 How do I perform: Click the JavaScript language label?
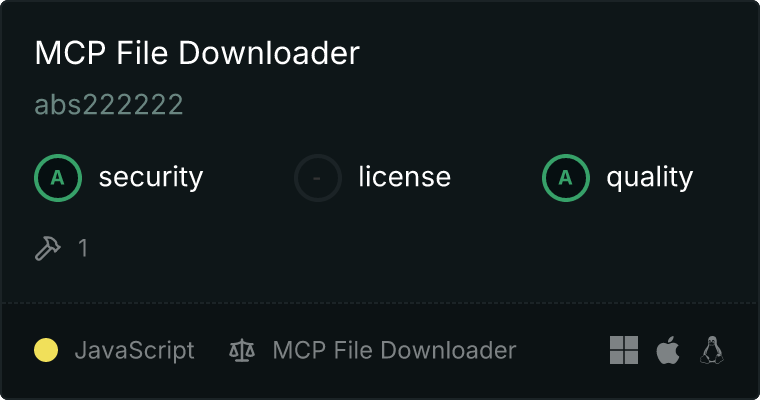click(135, 351)
